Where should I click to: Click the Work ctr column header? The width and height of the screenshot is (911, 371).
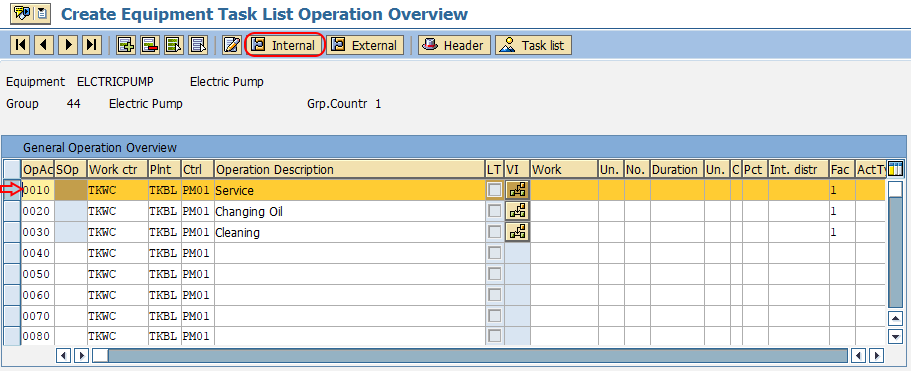[117, 169]
